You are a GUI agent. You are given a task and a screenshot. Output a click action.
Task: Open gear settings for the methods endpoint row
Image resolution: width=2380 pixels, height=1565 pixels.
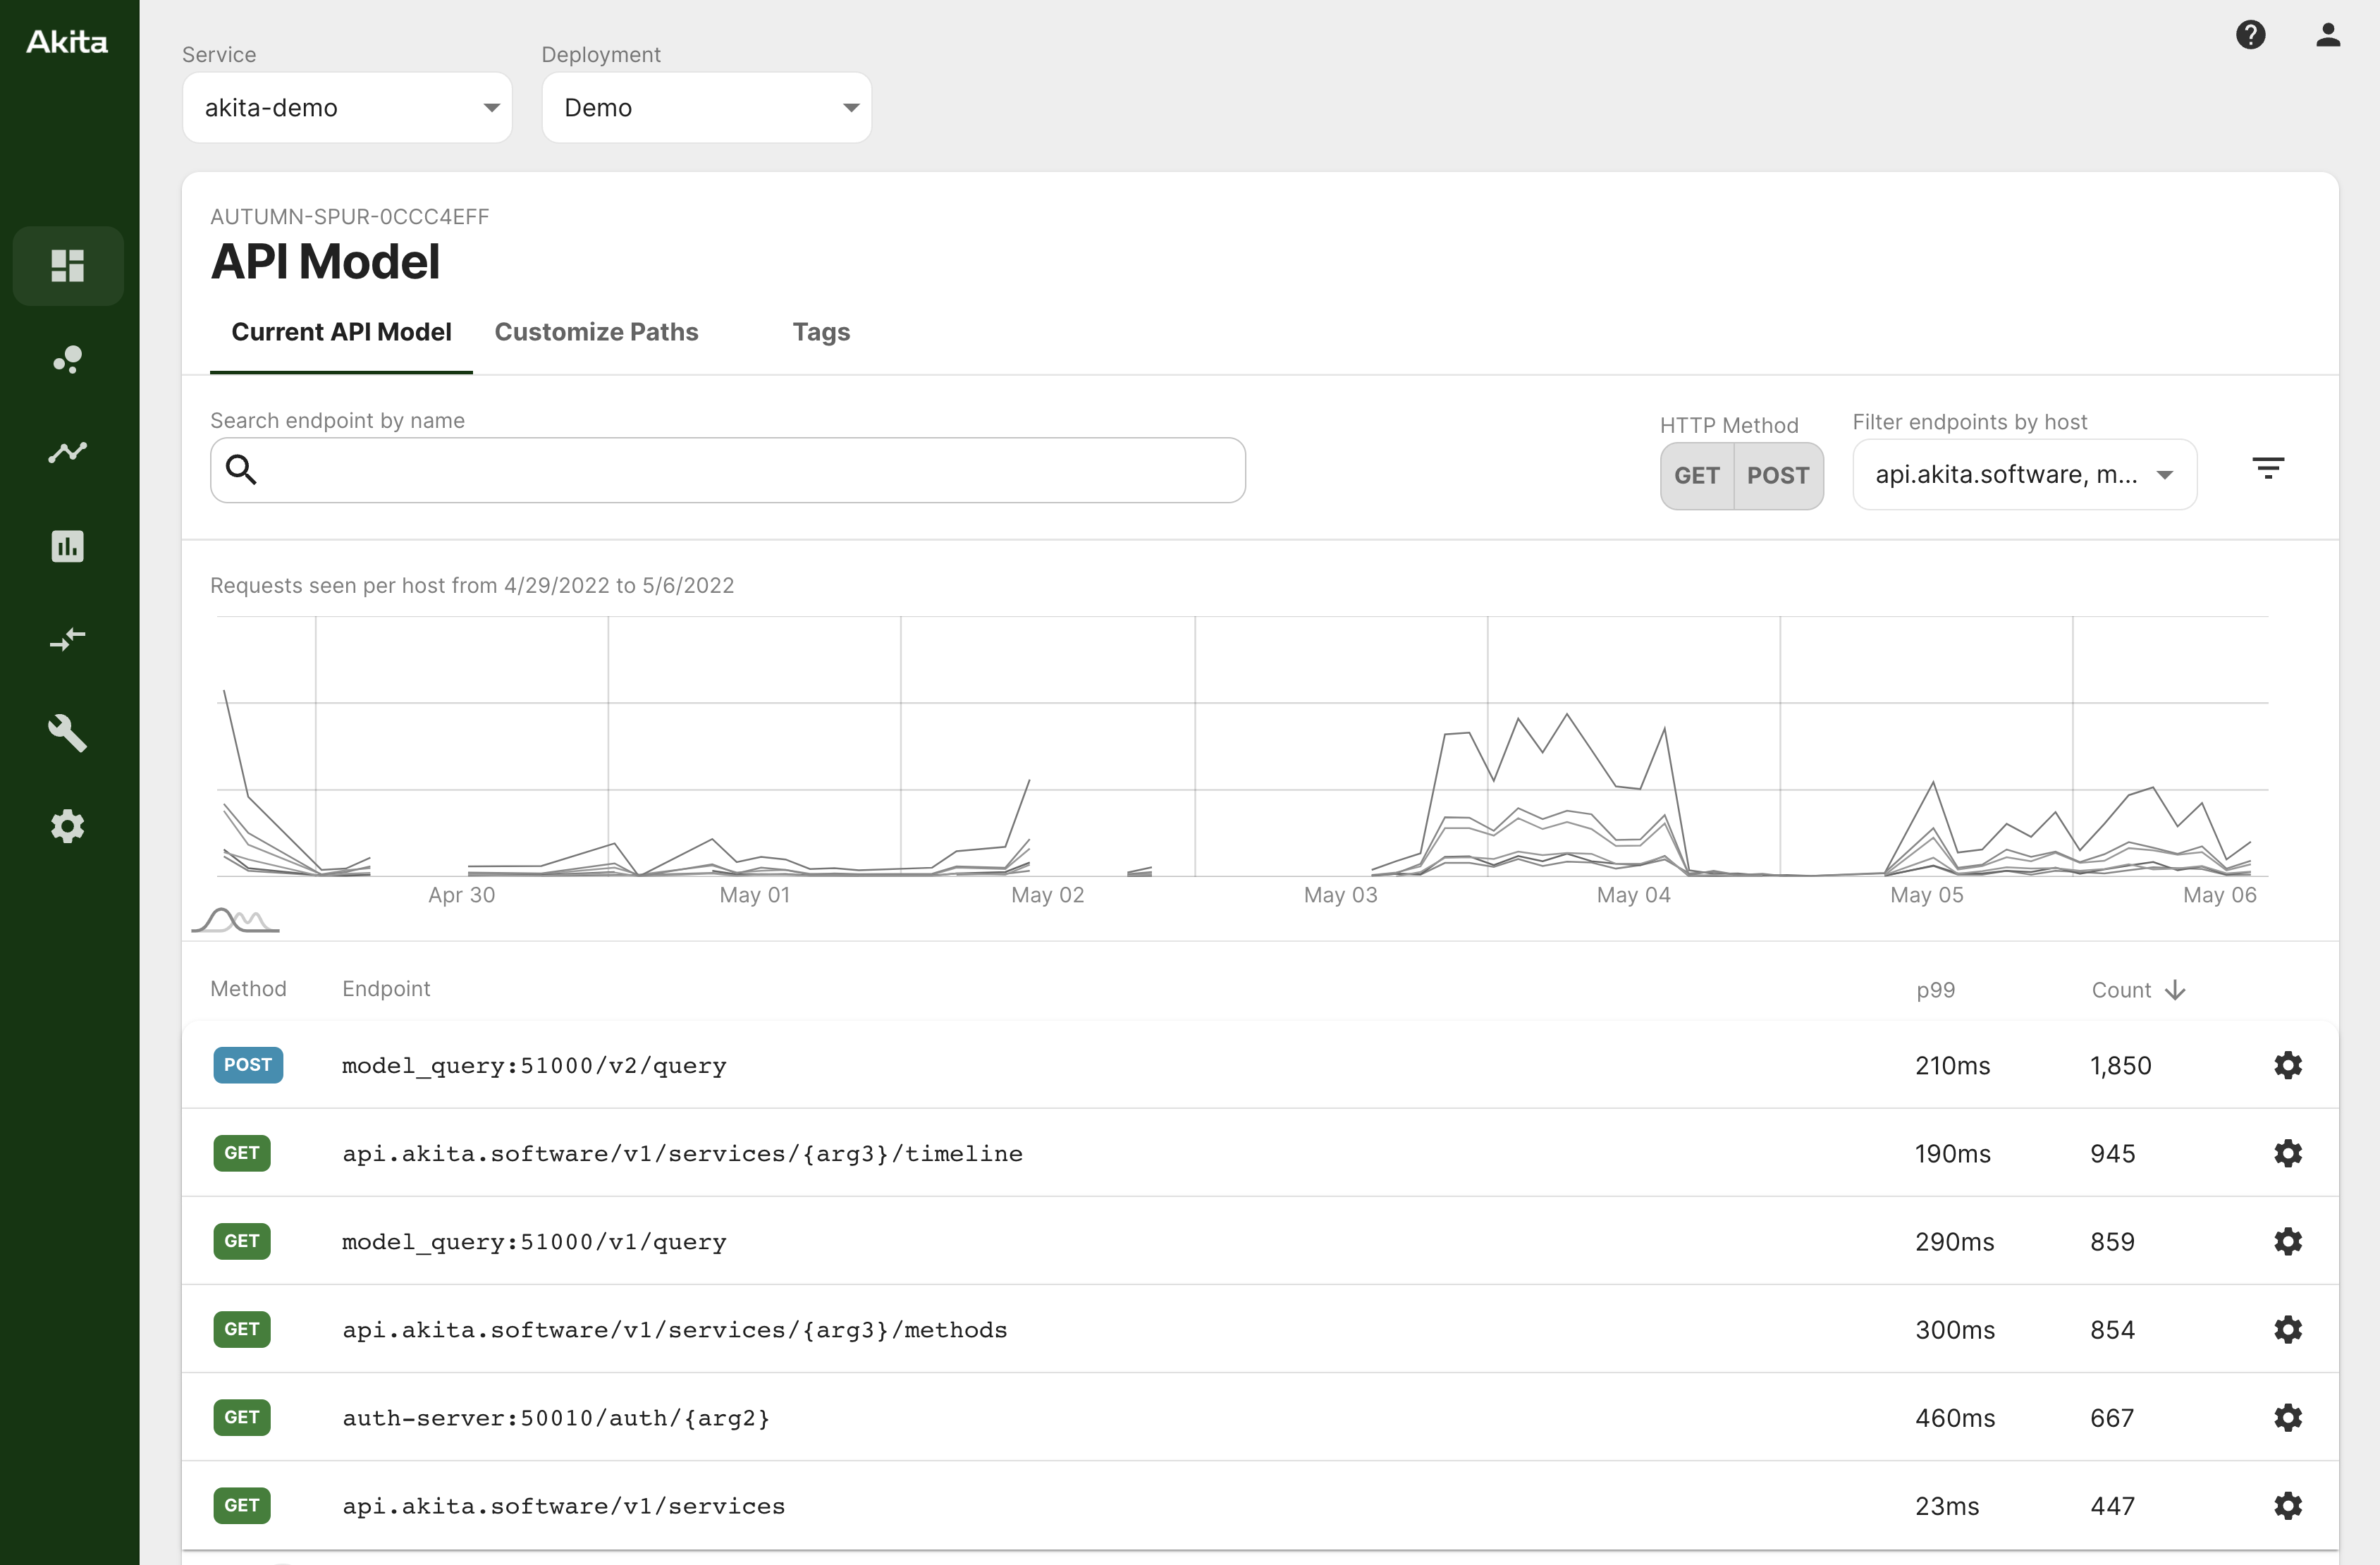click(x=2288, y=1329)
